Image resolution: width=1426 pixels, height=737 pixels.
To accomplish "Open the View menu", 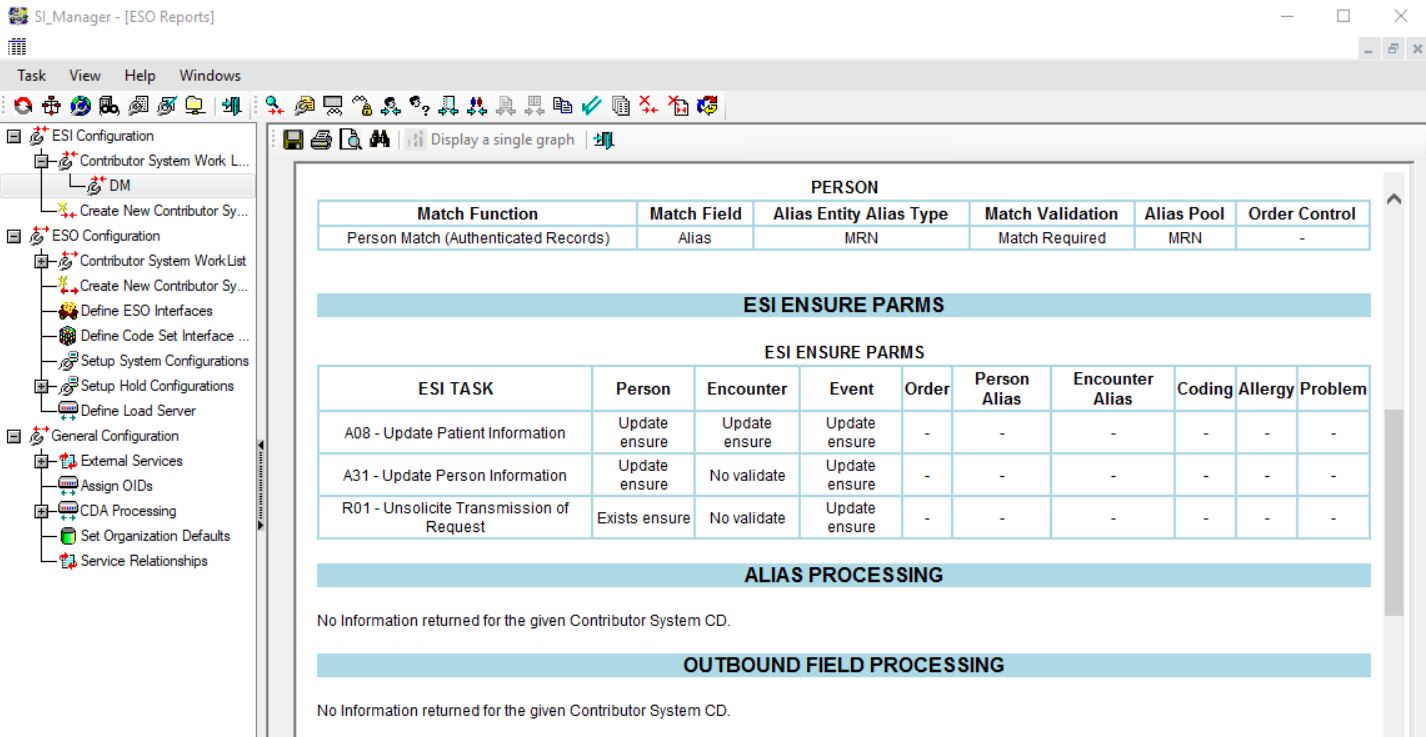I will pos(85,75).
